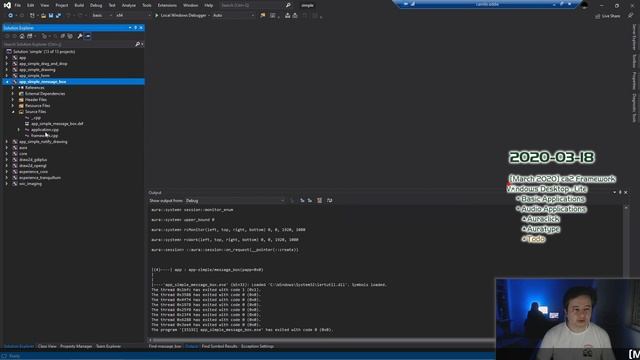Switch to the Find Symbol Results tab

point(219,347)
